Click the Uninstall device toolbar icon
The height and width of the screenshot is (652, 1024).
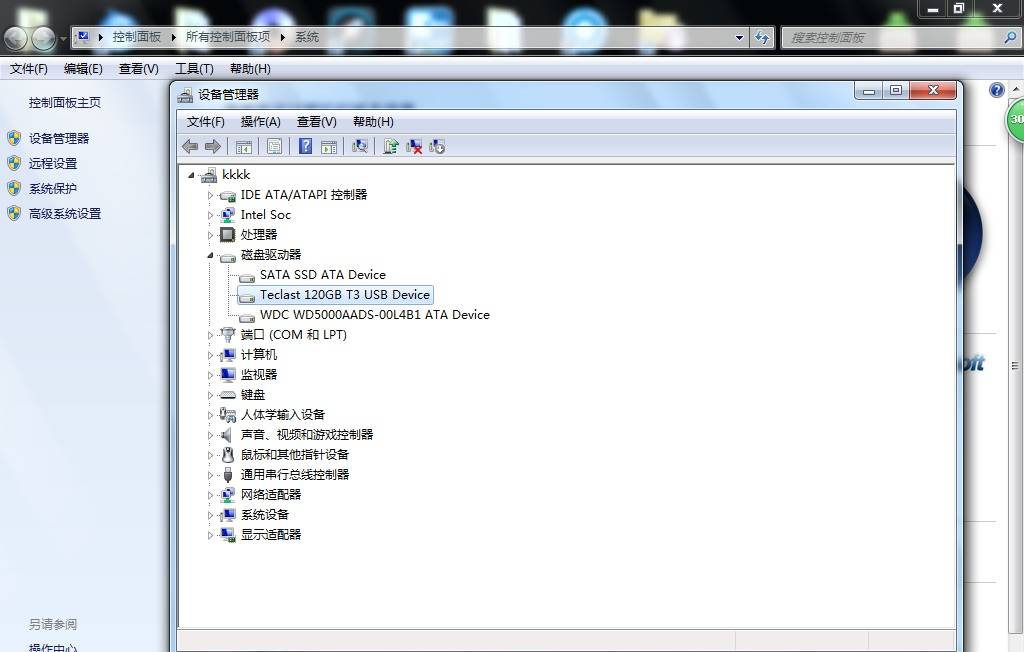coord(414,146)
